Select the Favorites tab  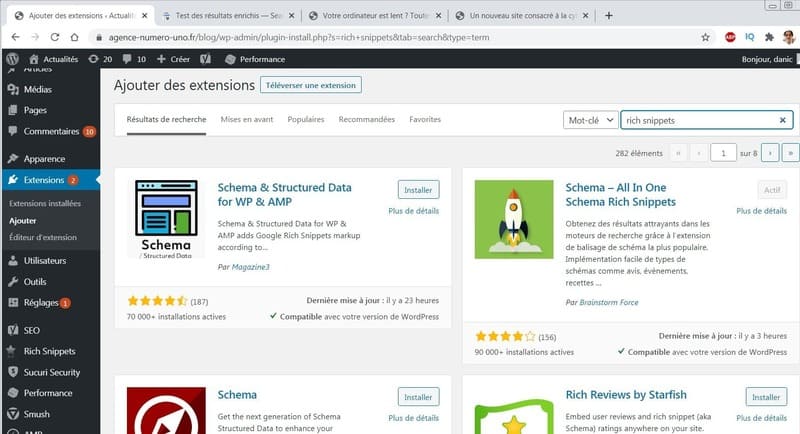pos(425,119)
